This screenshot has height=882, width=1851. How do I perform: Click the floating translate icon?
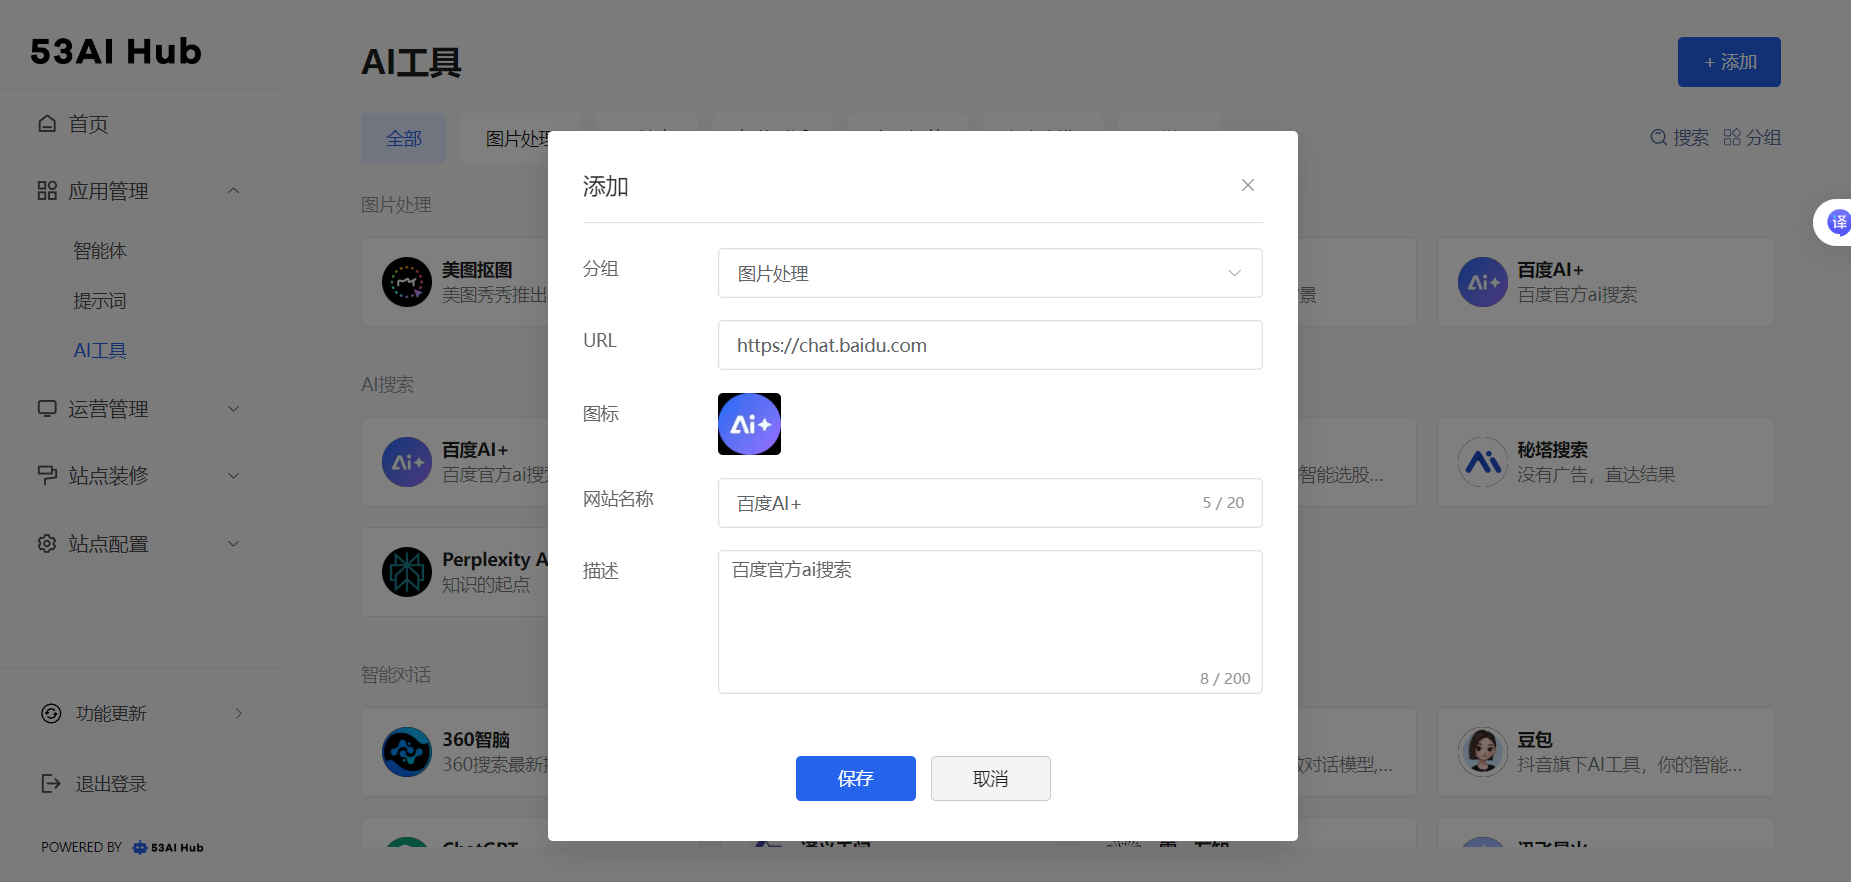click(1837, 222)
